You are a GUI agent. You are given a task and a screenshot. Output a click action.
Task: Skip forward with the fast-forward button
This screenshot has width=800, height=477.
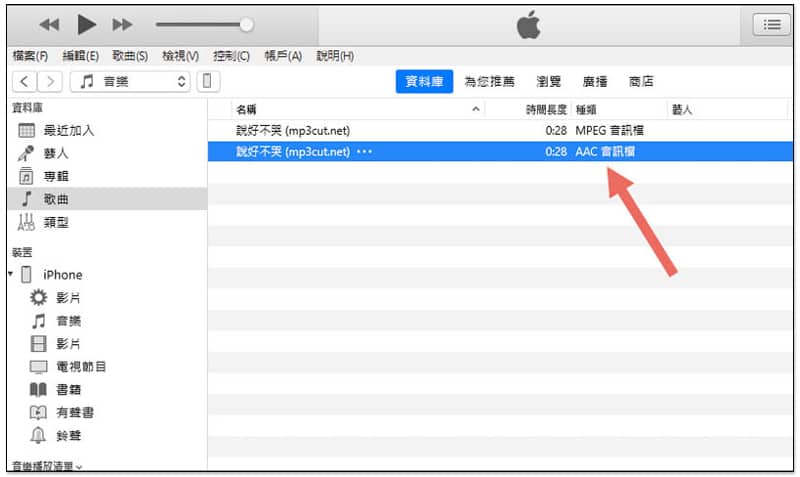pyautogui.click(x=122, y=24)
